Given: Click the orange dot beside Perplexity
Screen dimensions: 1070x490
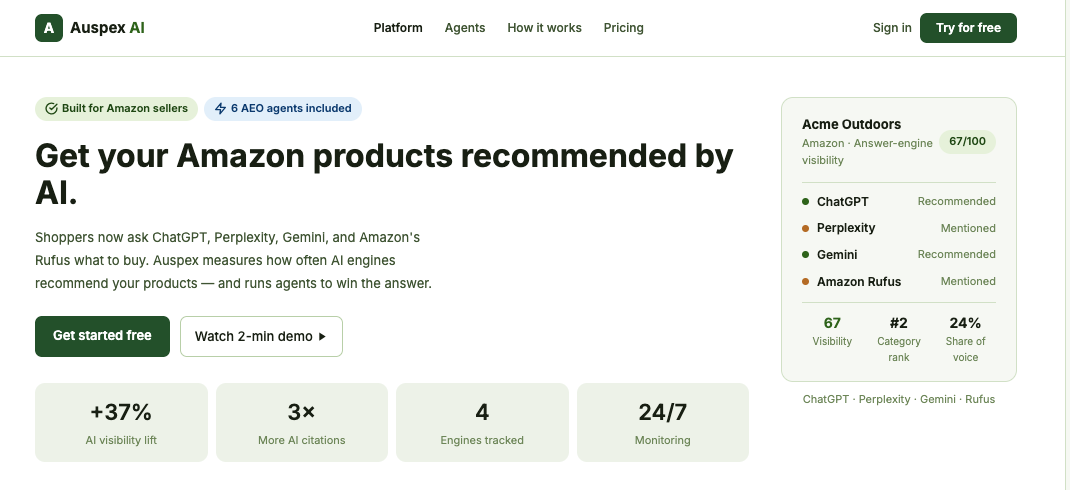Looking at the screenshot, I should pyautogui.click(x=805, y=229).
